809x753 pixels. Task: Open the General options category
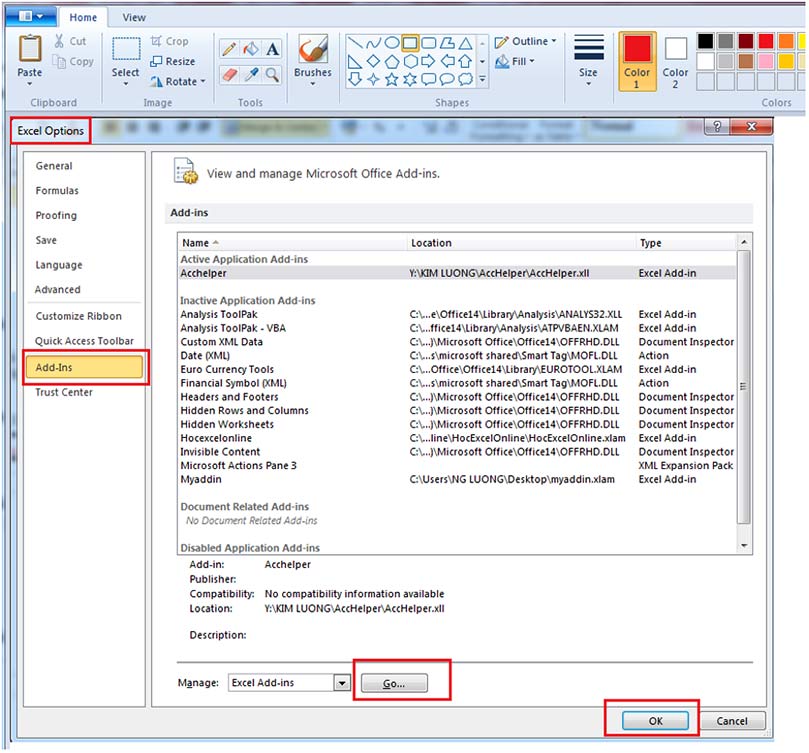tap(54, 166)
